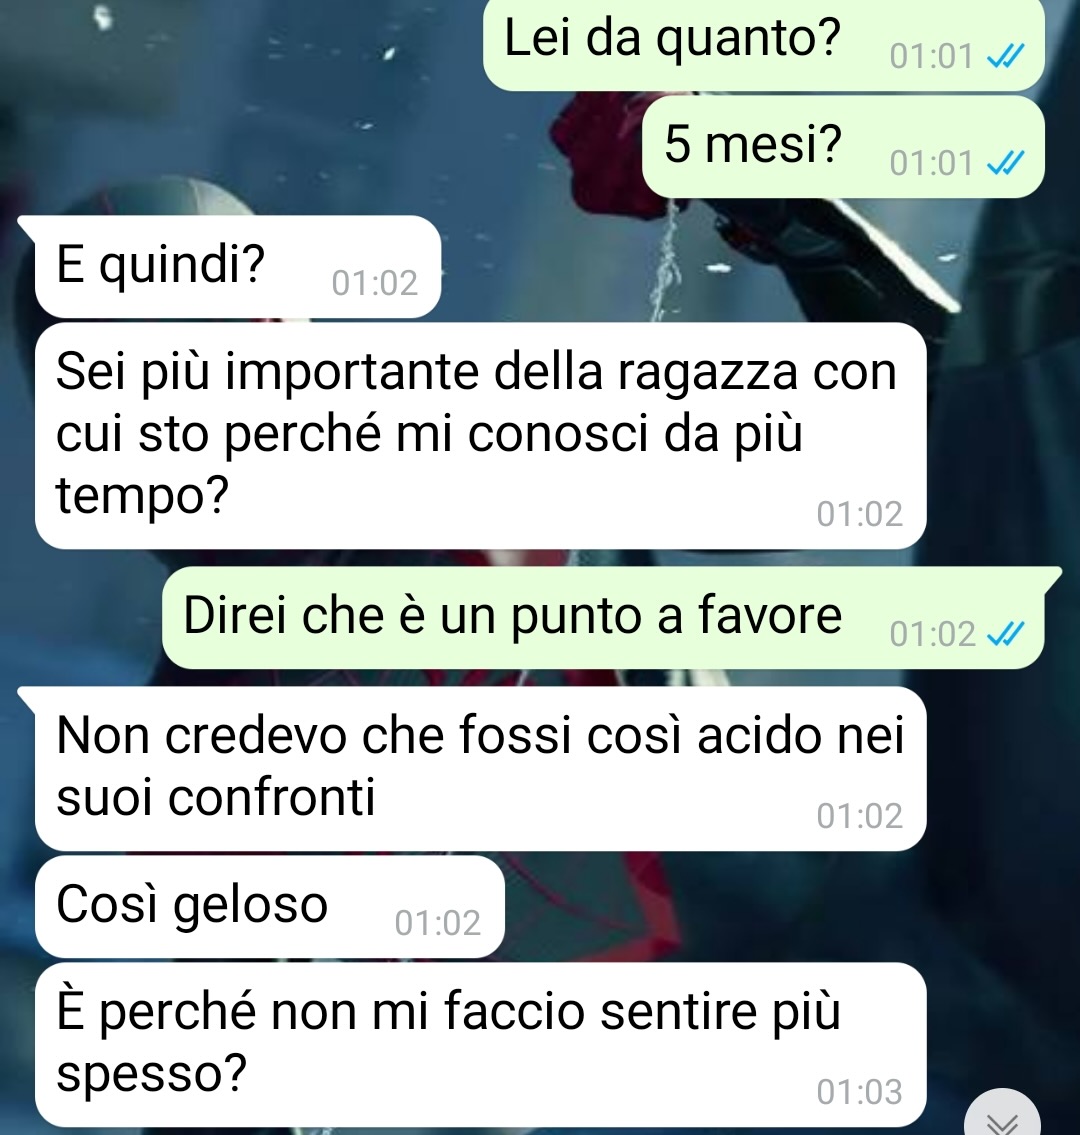Tap the 01:02 timestamp beside "Così geloso"
The image size is (1080, 1135).
pyautogui.click(x=437, y=924)
